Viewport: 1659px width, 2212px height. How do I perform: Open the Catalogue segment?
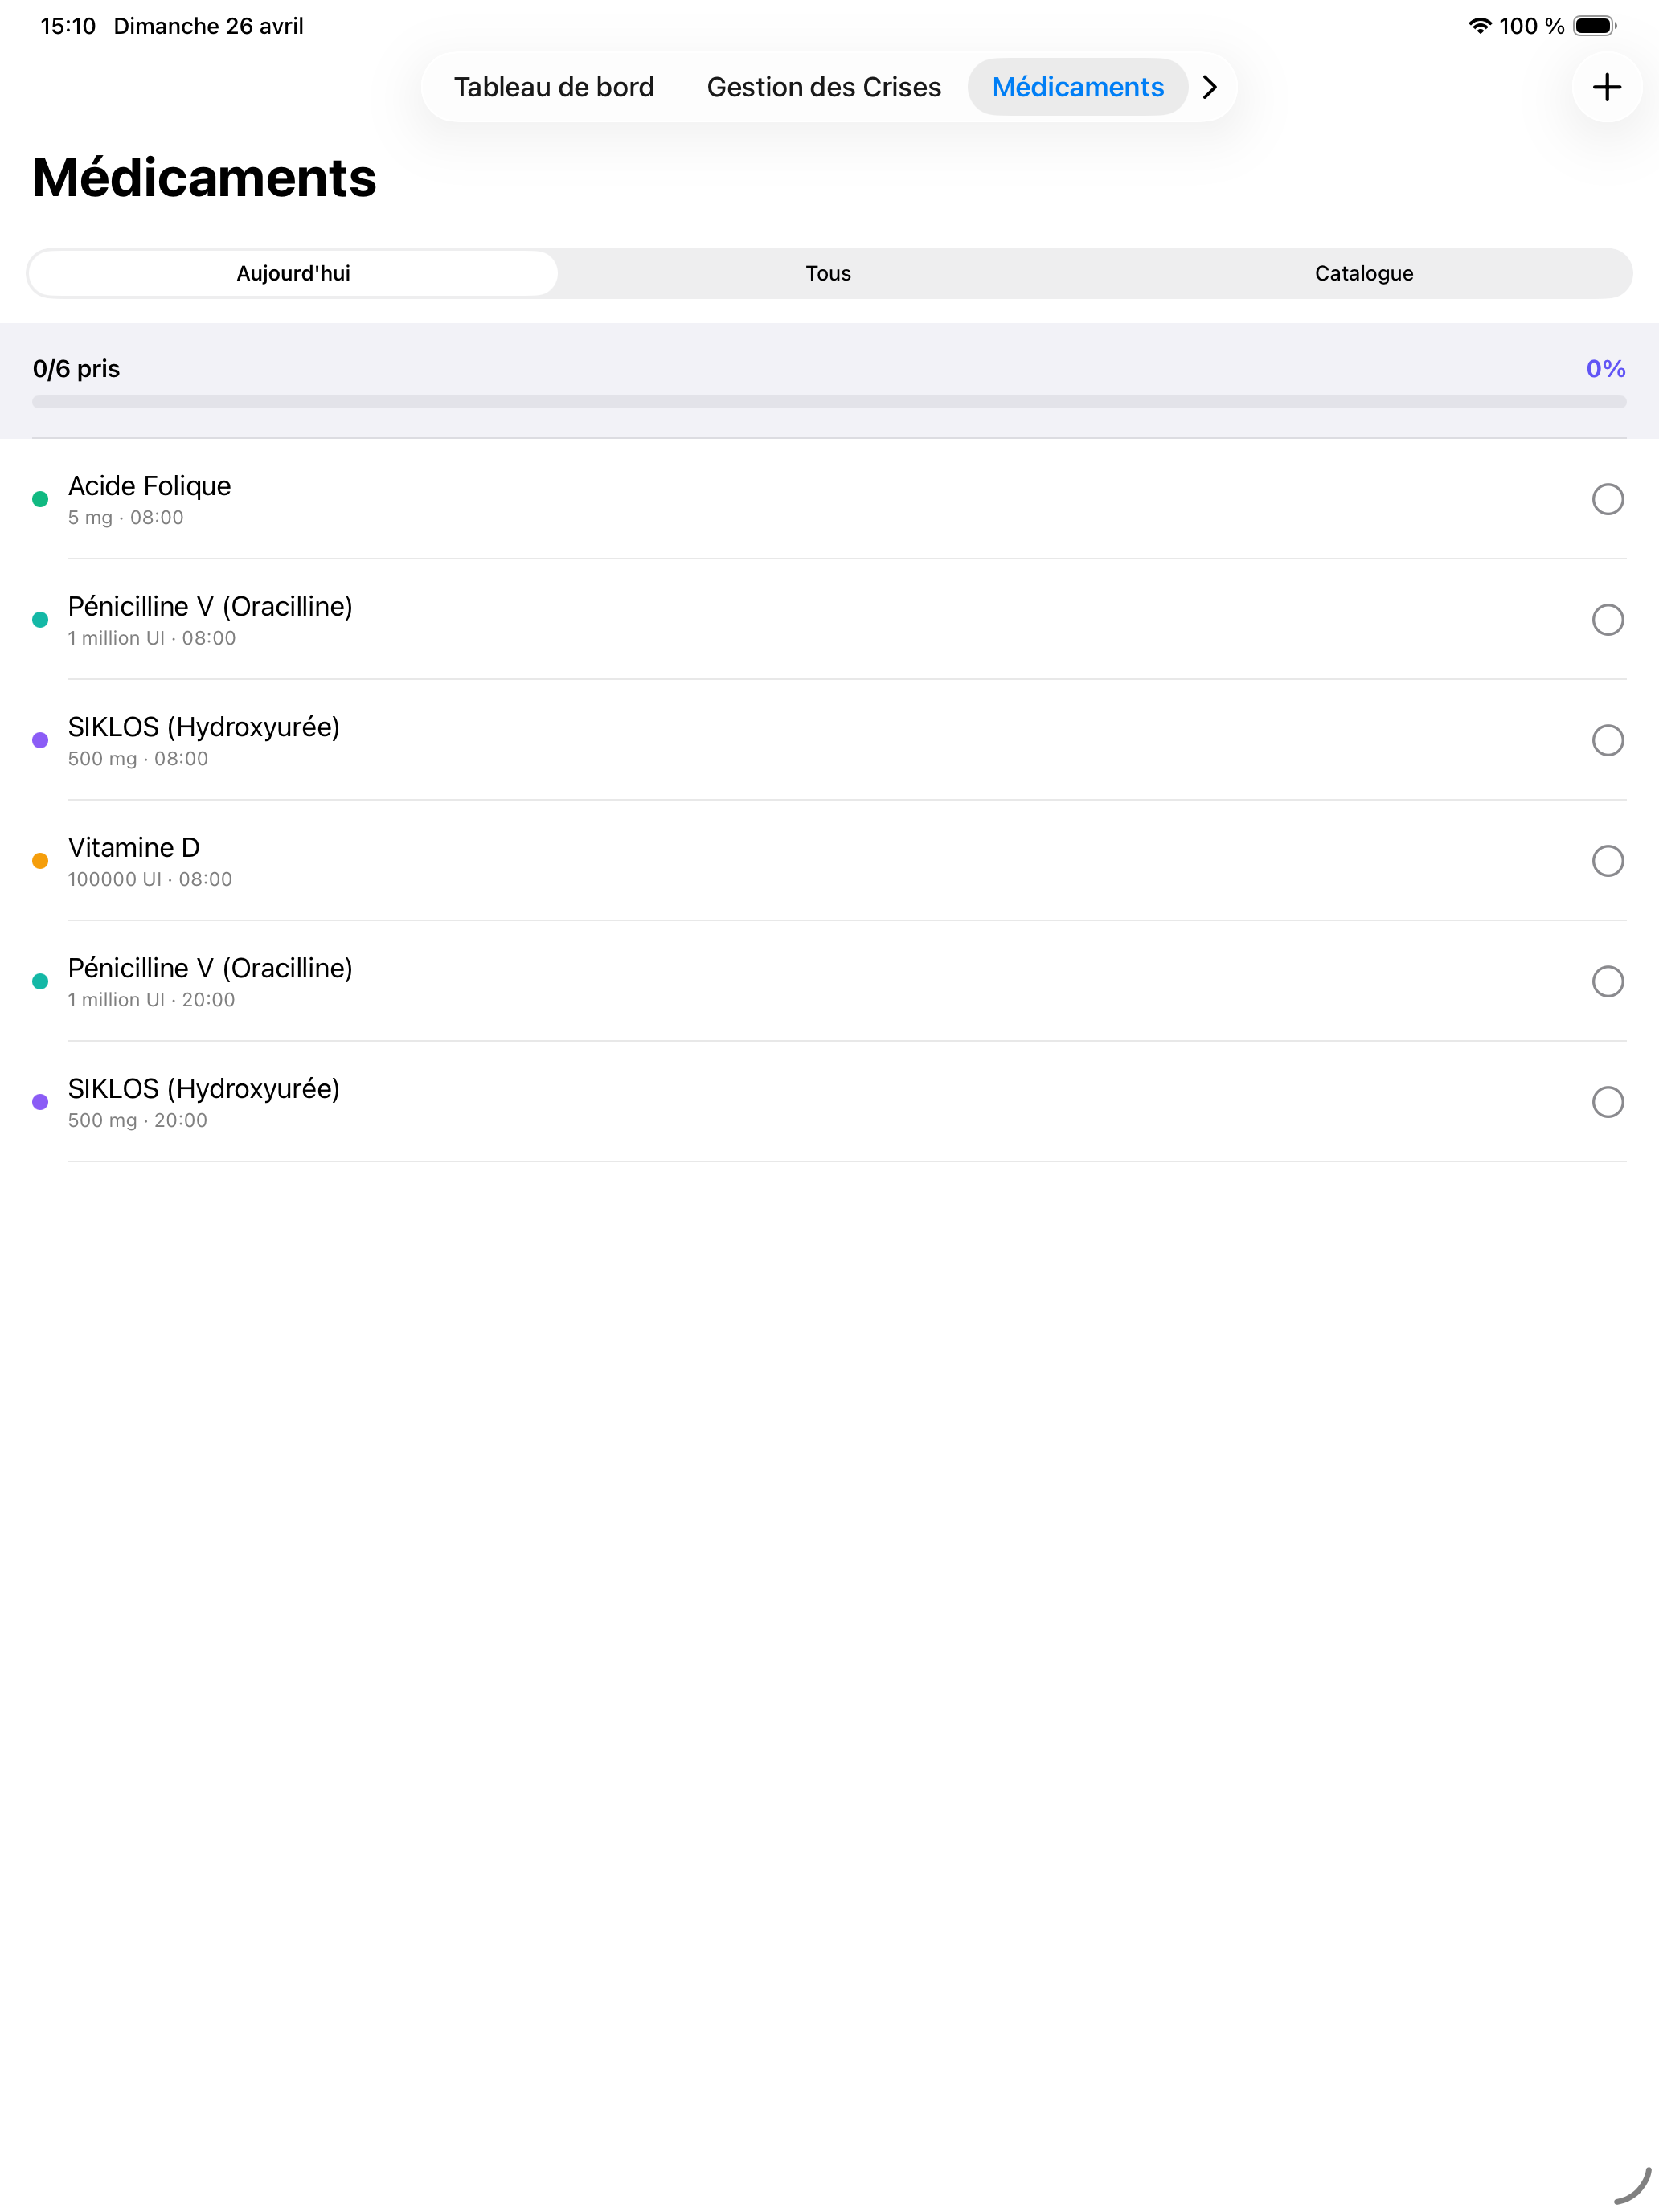[1363, 273]
